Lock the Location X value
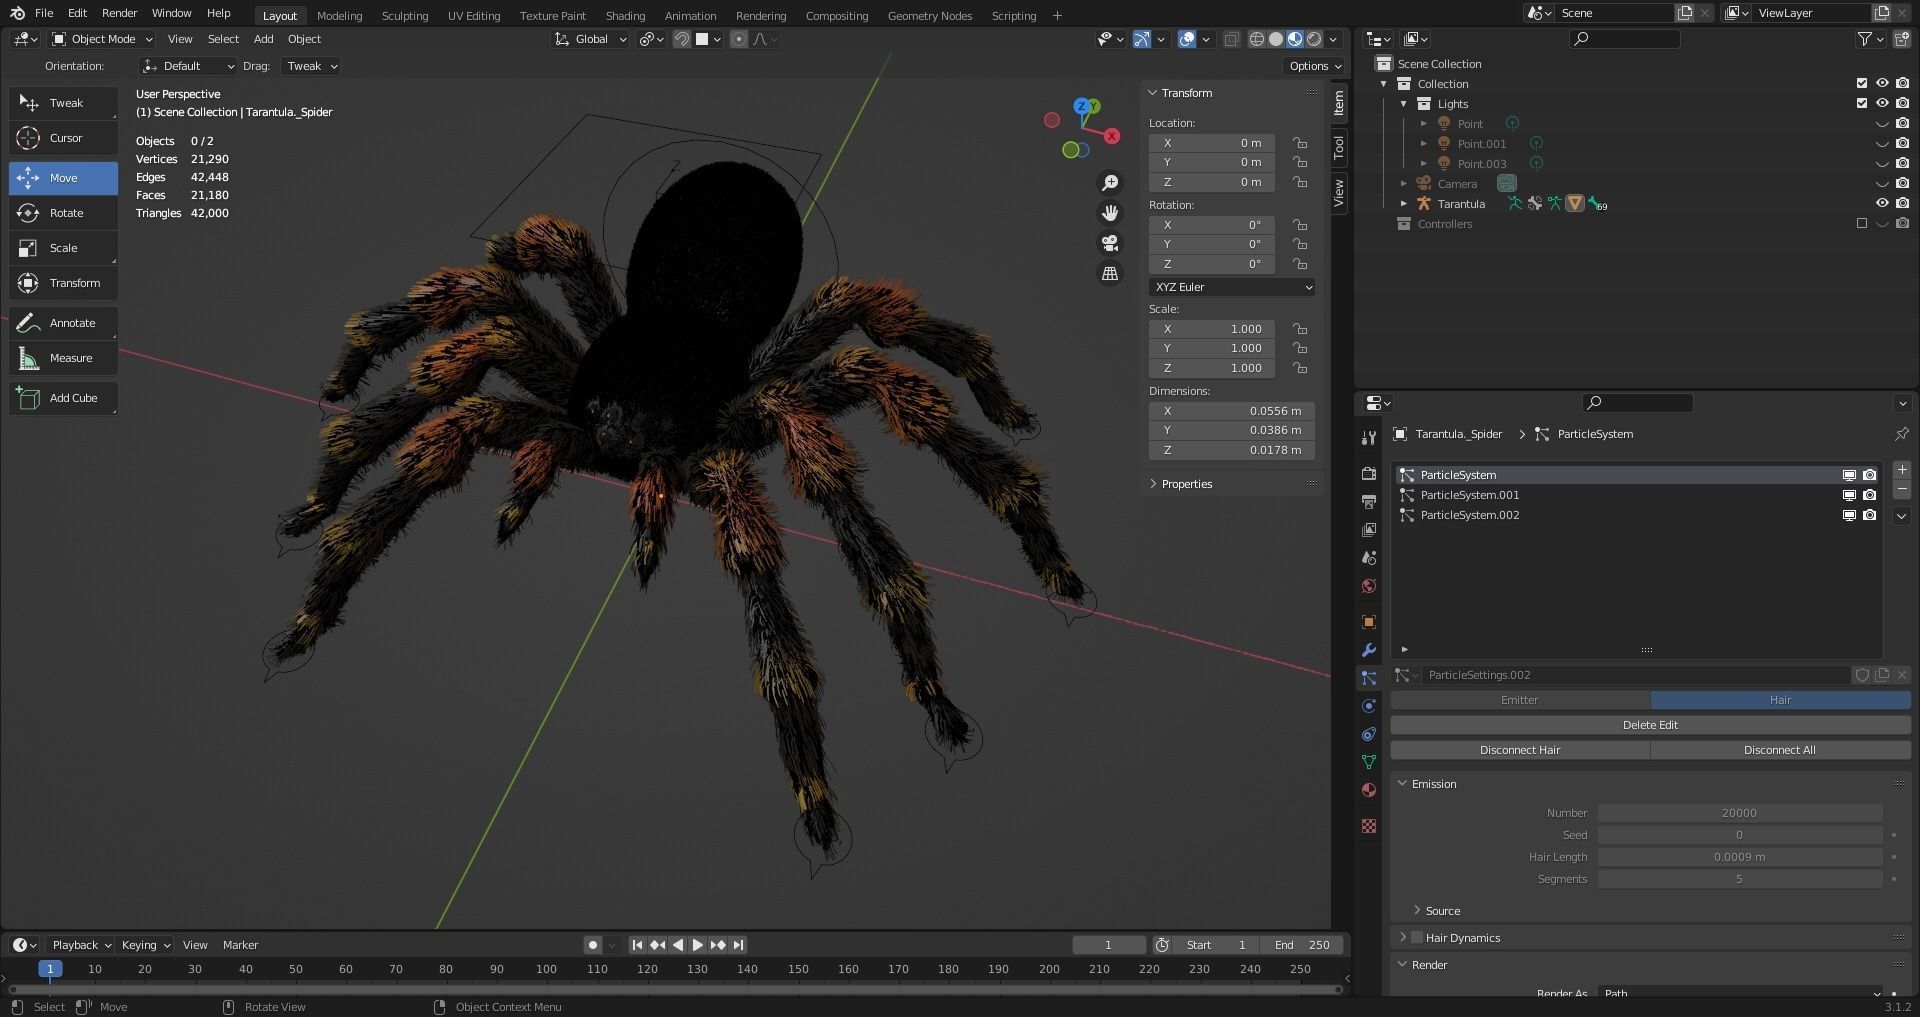 [1299, 143]
